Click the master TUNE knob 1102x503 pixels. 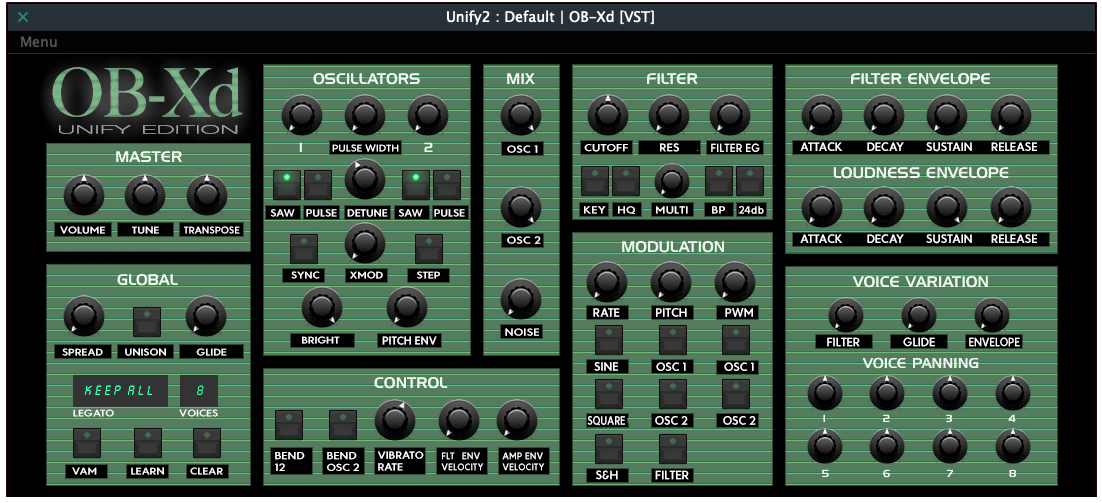point(145,195)
